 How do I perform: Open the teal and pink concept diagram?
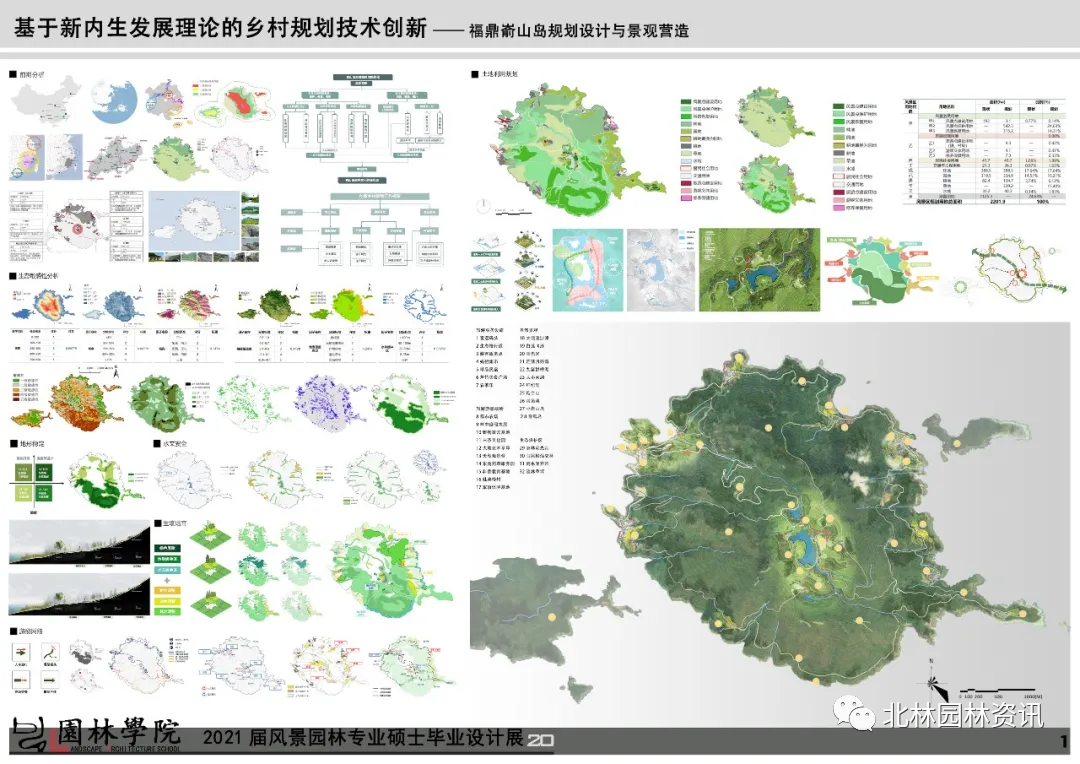(588, 270)
